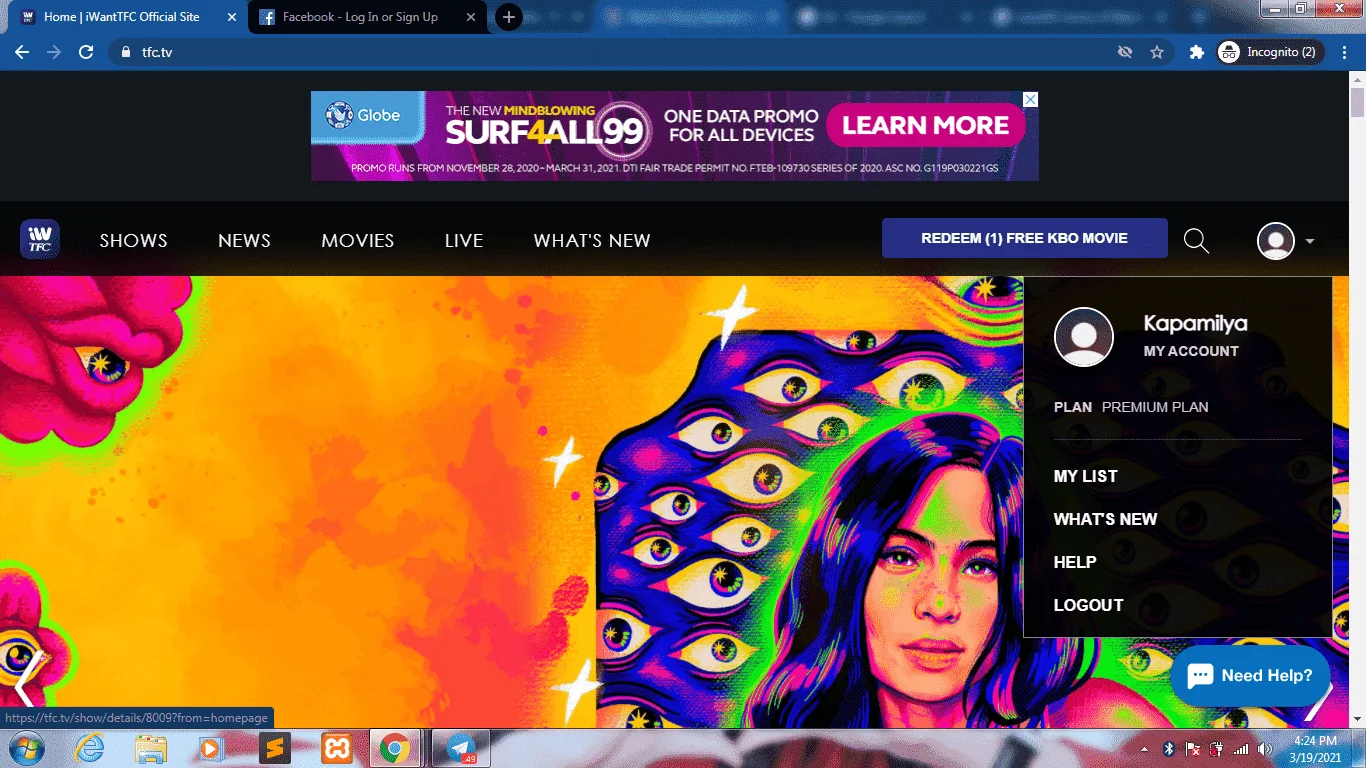Screen dimensions: 1366x768
Task: Open Windows Start button
Action: [x=25, y=748]
